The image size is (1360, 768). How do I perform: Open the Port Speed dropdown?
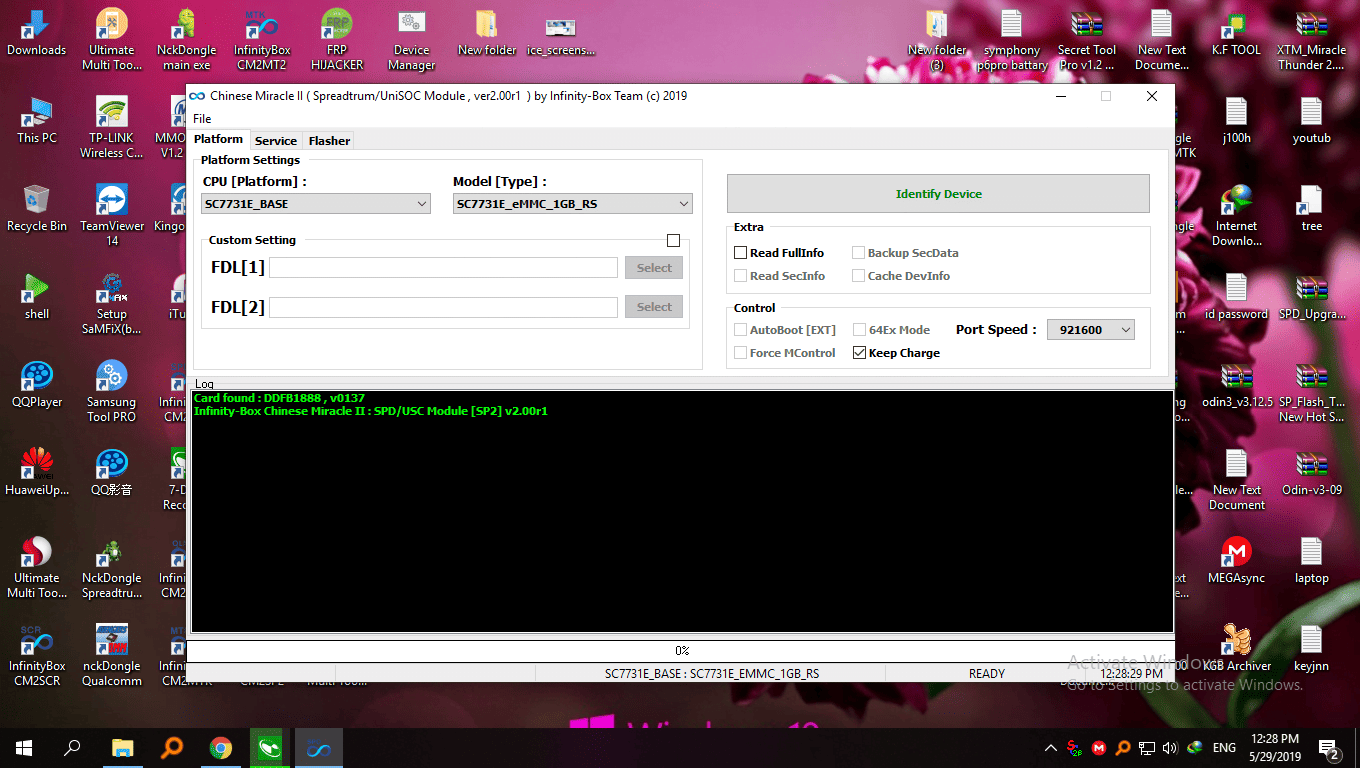click(1090, 330)
